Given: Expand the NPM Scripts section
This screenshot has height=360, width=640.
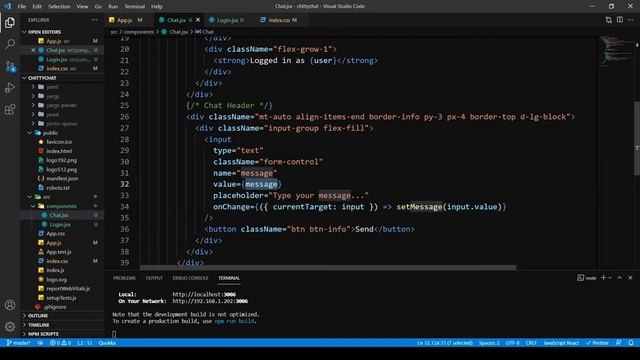Looking at the screenshot, I should pyautogui.click(x=43, y=334).
